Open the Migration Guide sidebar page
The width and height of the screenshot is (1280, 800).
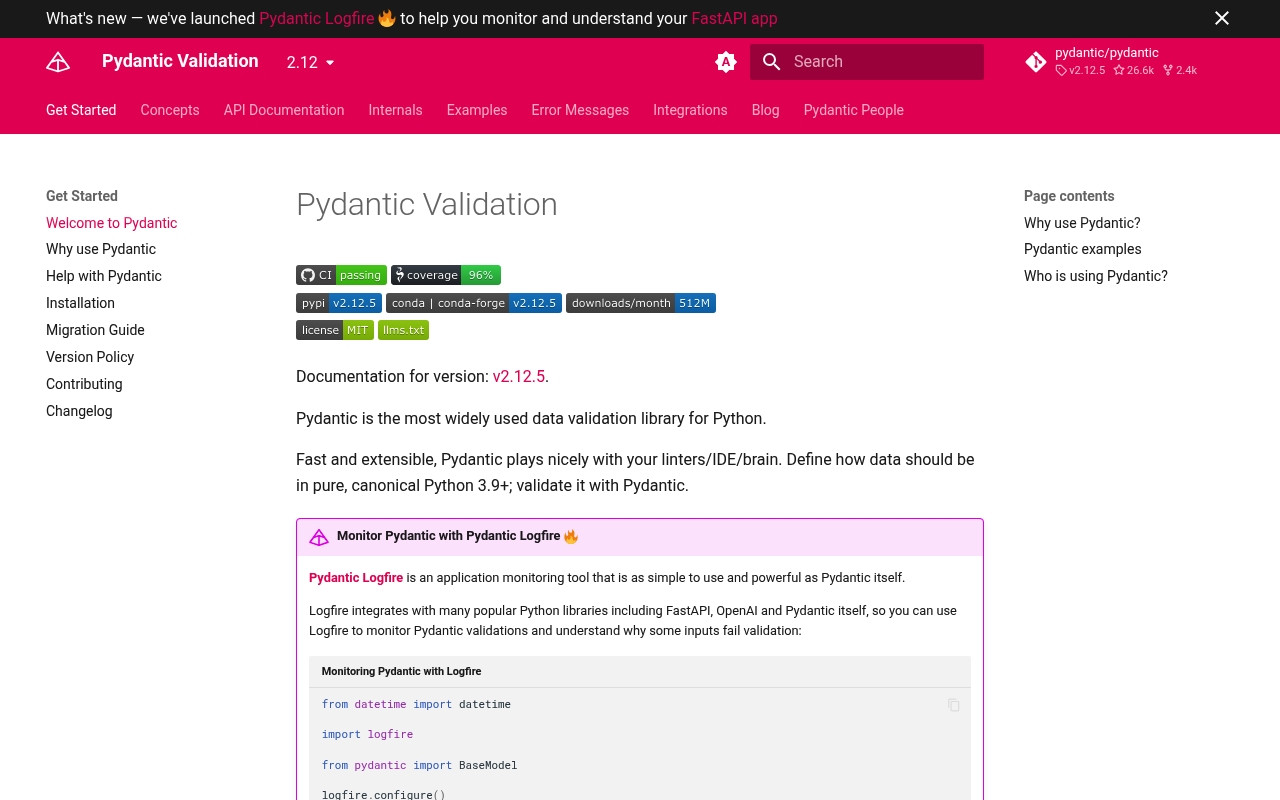95,330
